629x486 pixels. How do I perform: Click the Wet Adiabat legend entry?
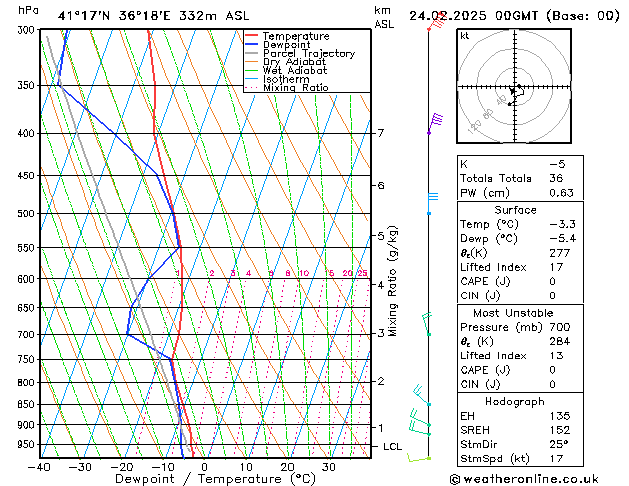(x=286, y=70)
